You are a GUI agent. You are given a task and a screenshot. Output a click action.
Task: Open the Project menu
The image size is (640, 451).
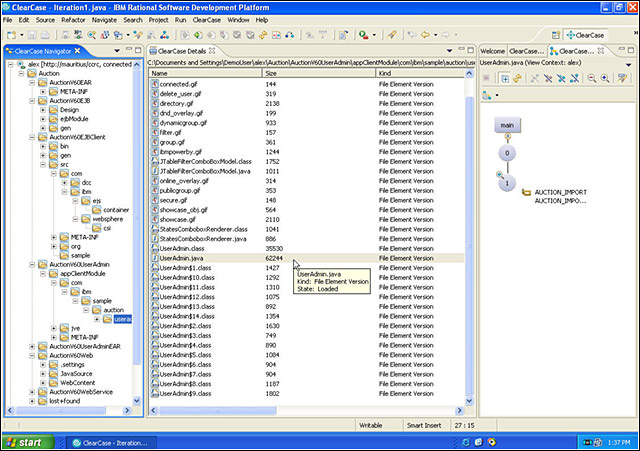(158, 20)
